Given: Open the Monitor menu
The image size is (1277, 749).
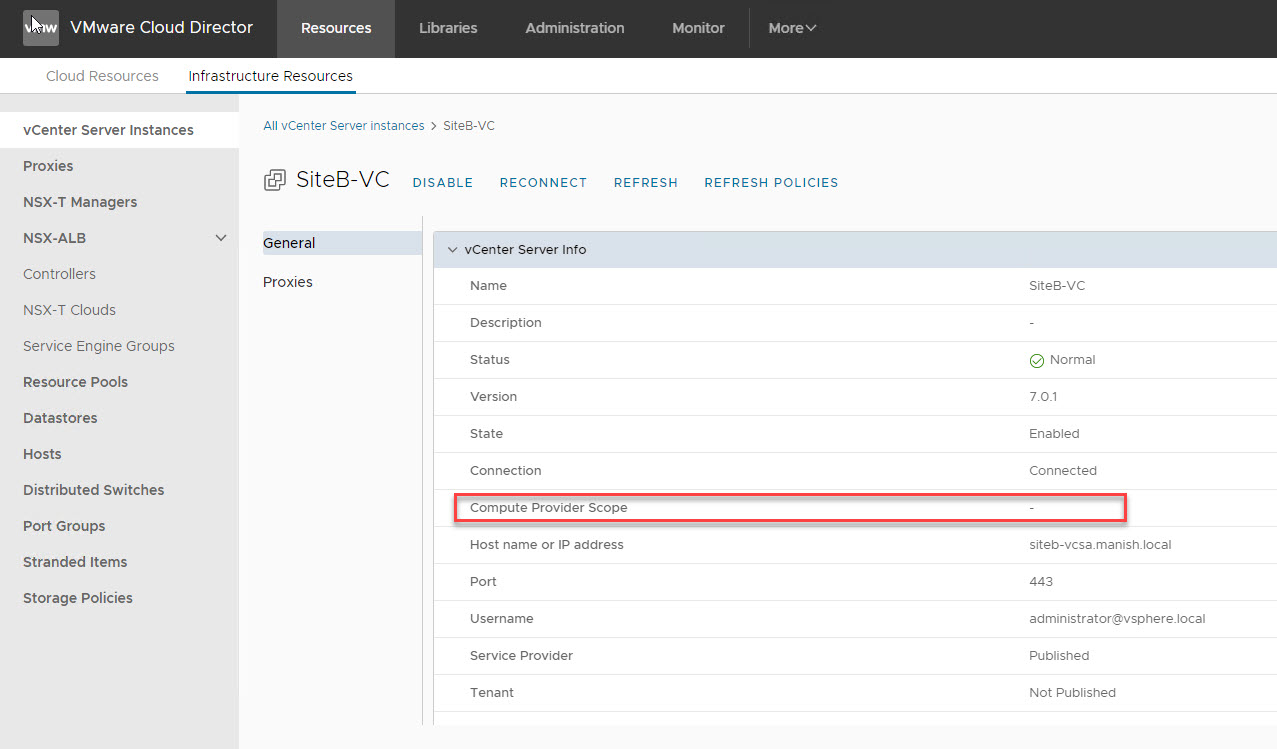Looking at the screenshot, I should [697, 27].
